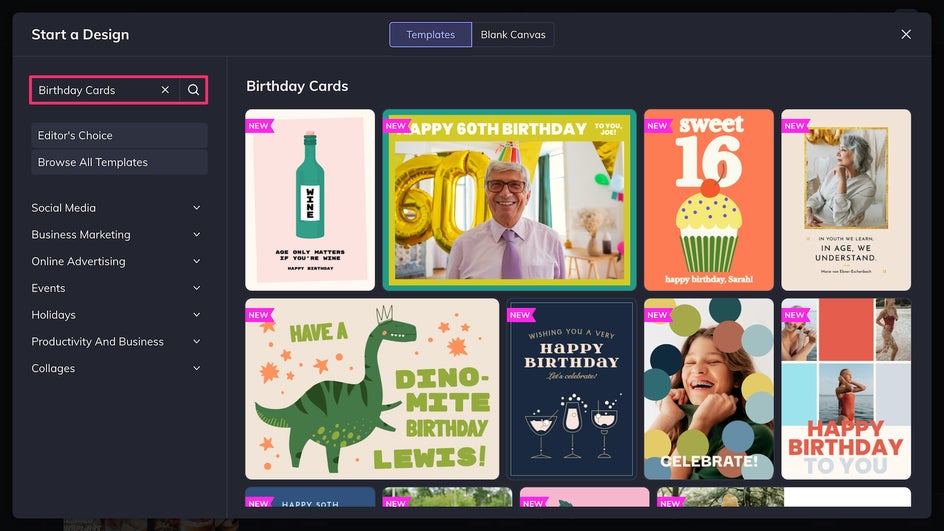944x531 pixels.
Task: Click the Start a Design title
Action: [80, 34]
